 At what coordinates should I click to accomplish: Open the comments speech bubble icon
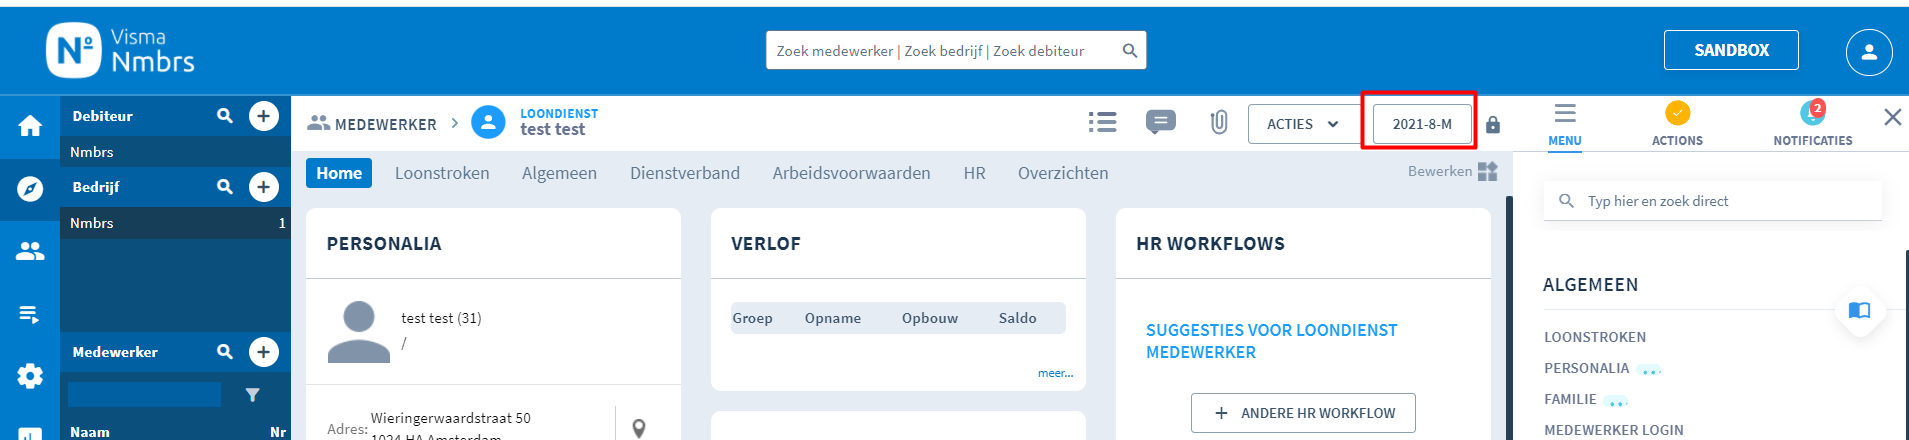[x=1160, y=122]
